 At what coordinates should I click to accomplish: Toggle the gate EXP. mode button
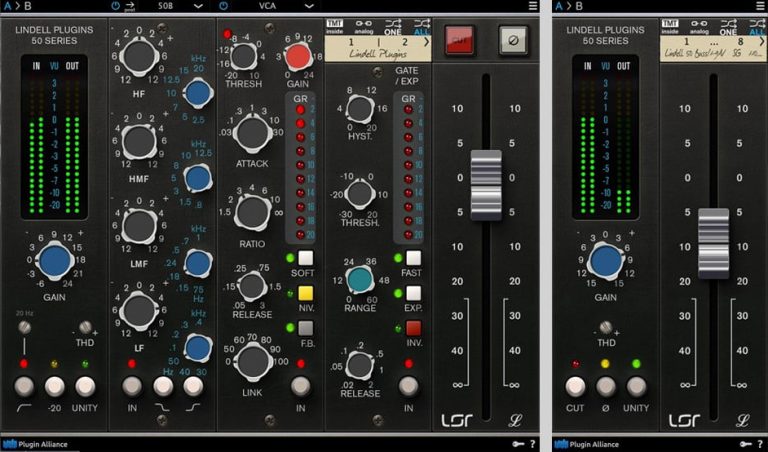point(413,293)
